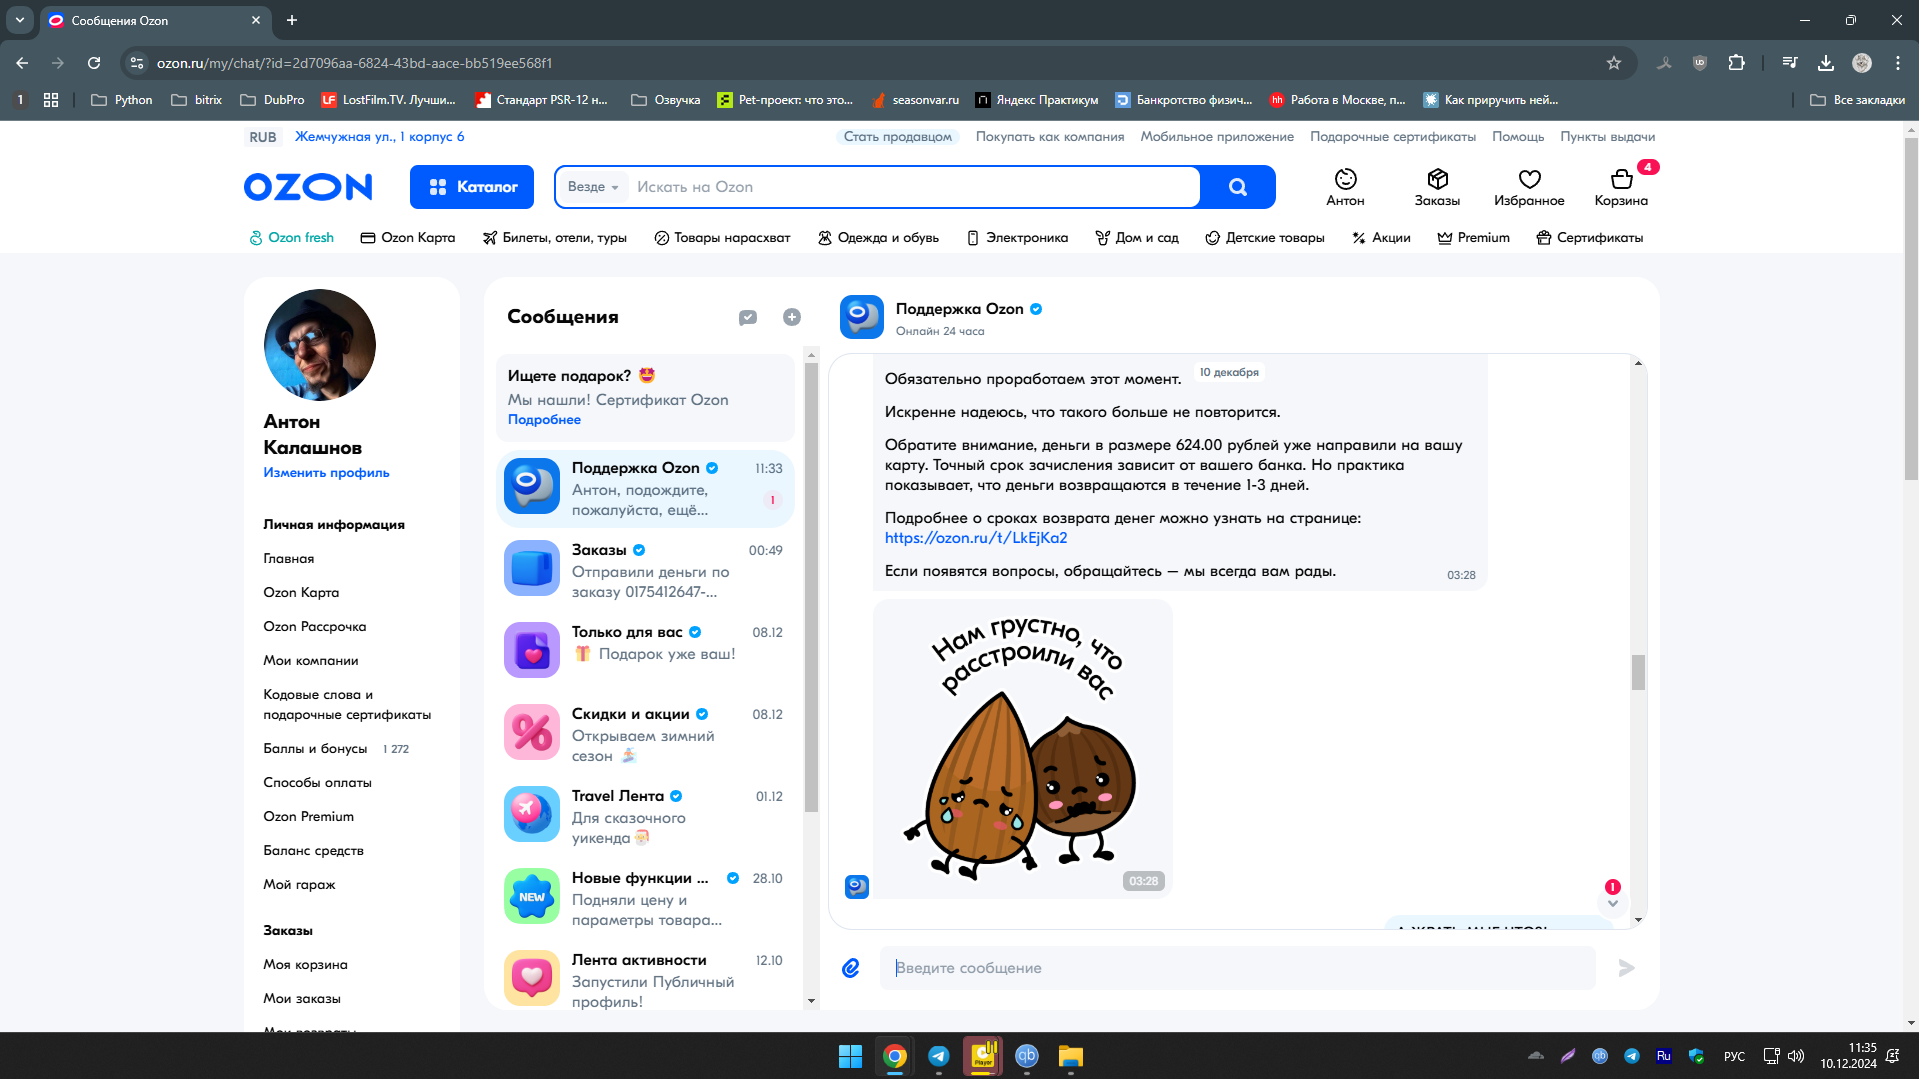Change delivery address Жемчужная ул.
Viewport: 1919px width, 1079px height.
tap(379, 137)
